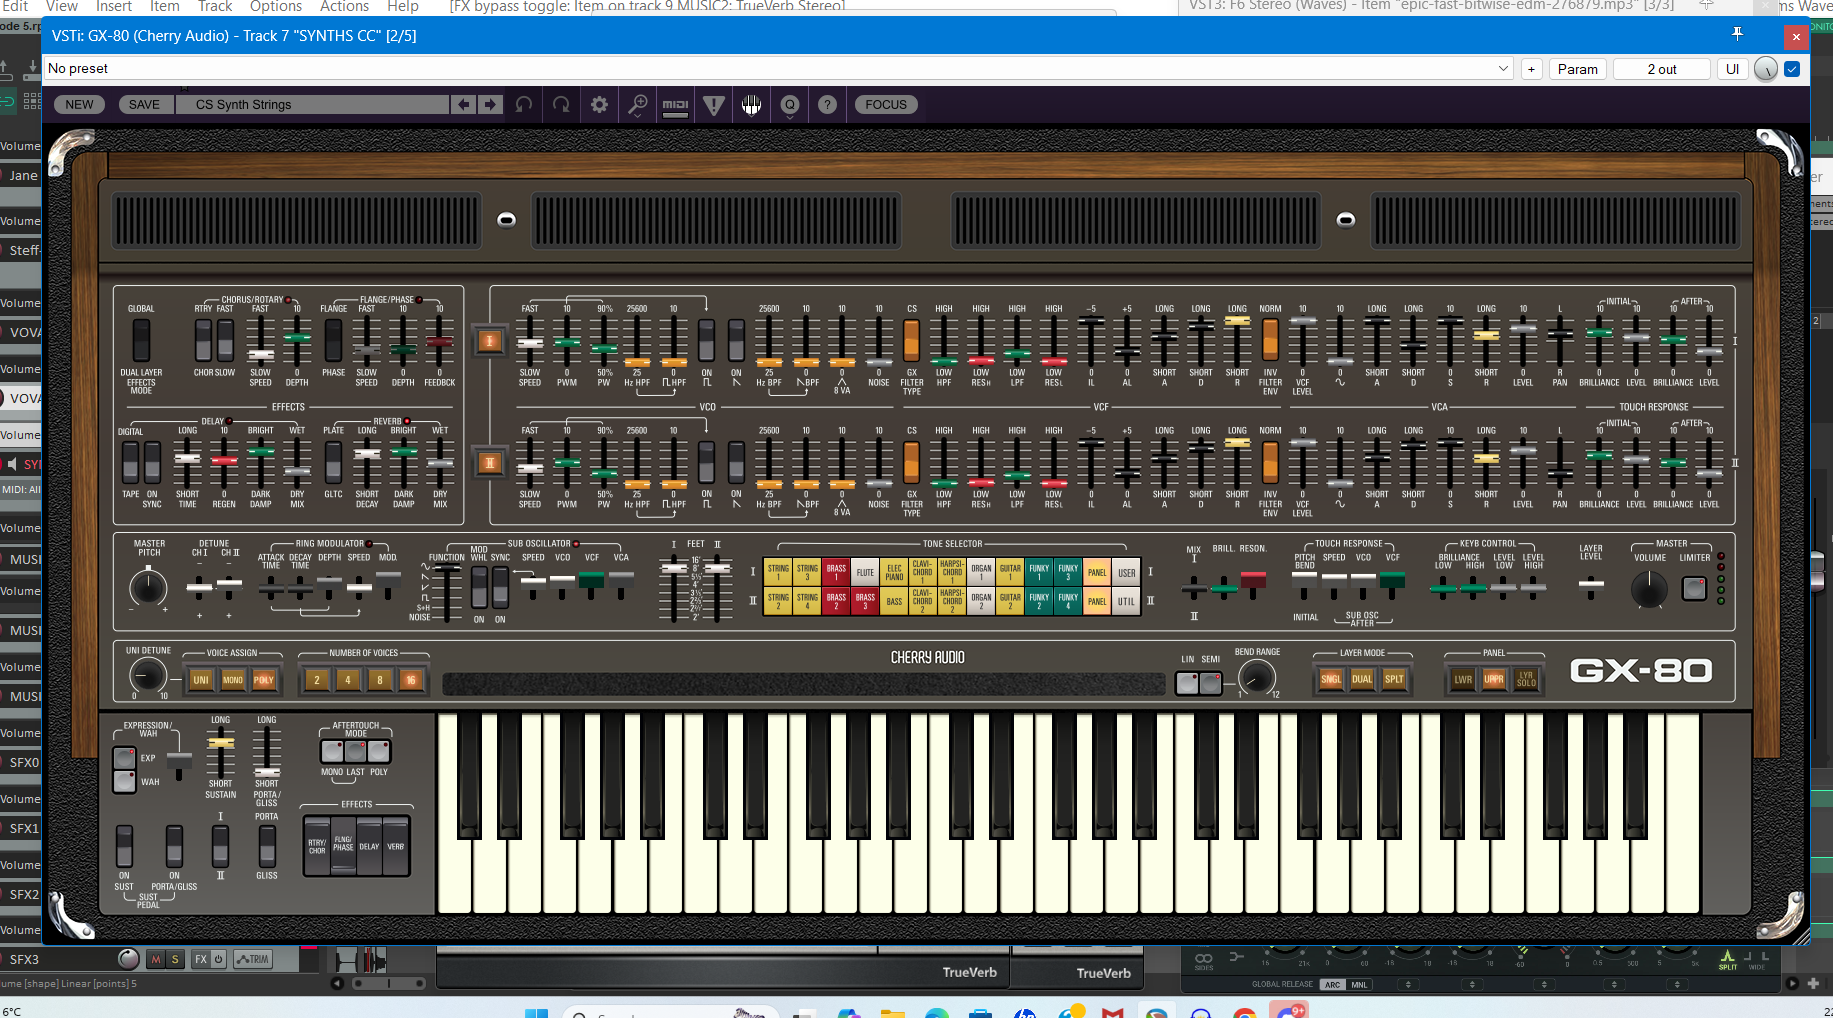Select the USER tone selector button
This screenshot has width=1833, height=1018.
[1127, 573]
